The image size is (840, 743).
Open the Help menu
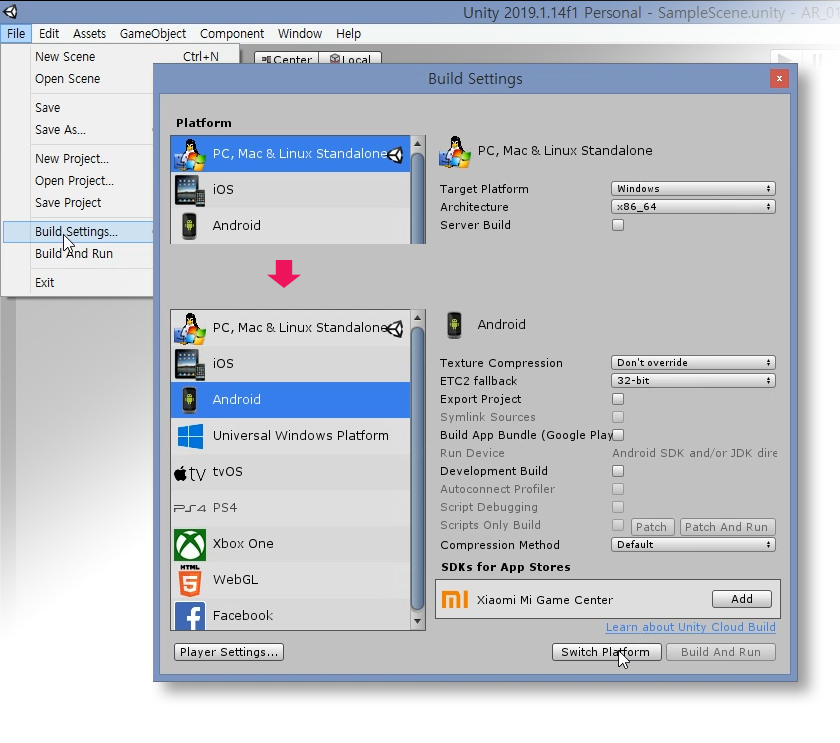tap(348, 34)
